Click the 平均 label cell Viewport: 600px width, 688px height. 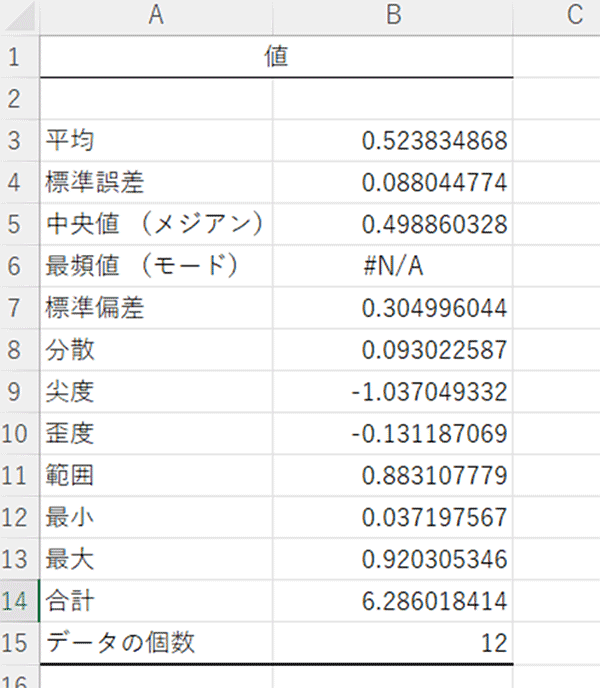[x=156, y=140]
